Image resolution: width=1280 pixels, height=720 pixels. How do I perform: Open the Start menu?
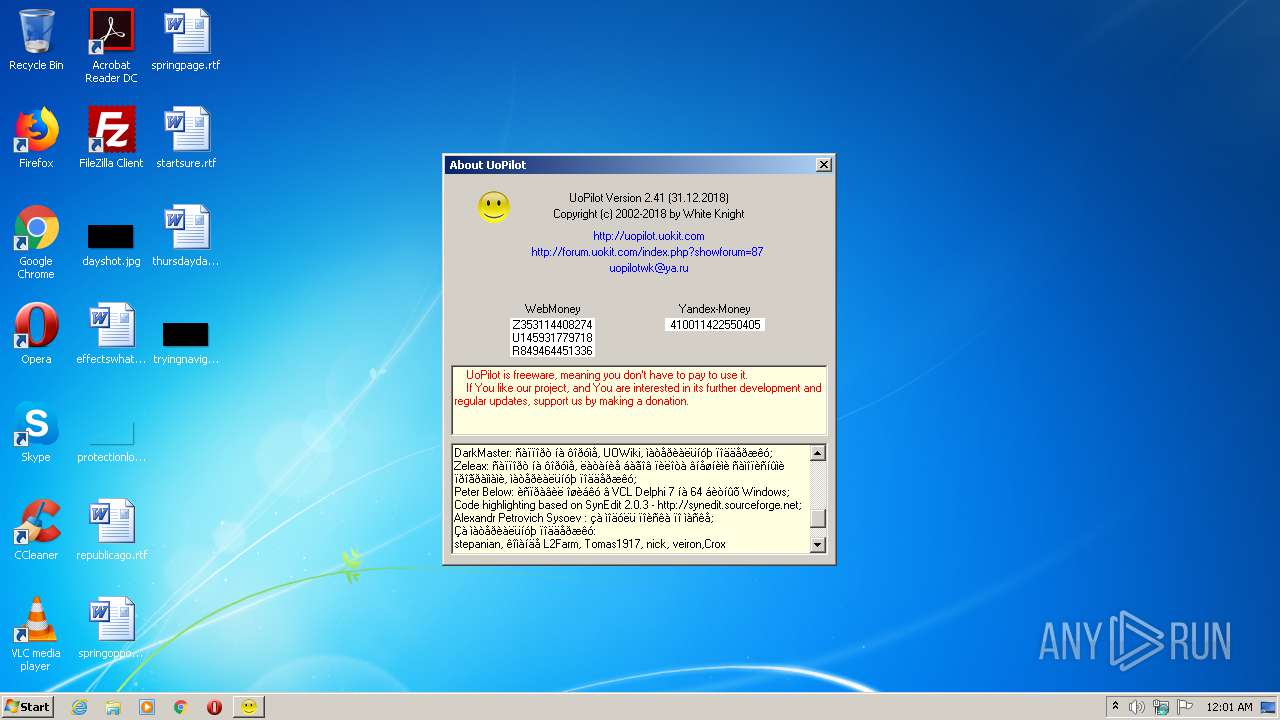[x=28, y=707]
